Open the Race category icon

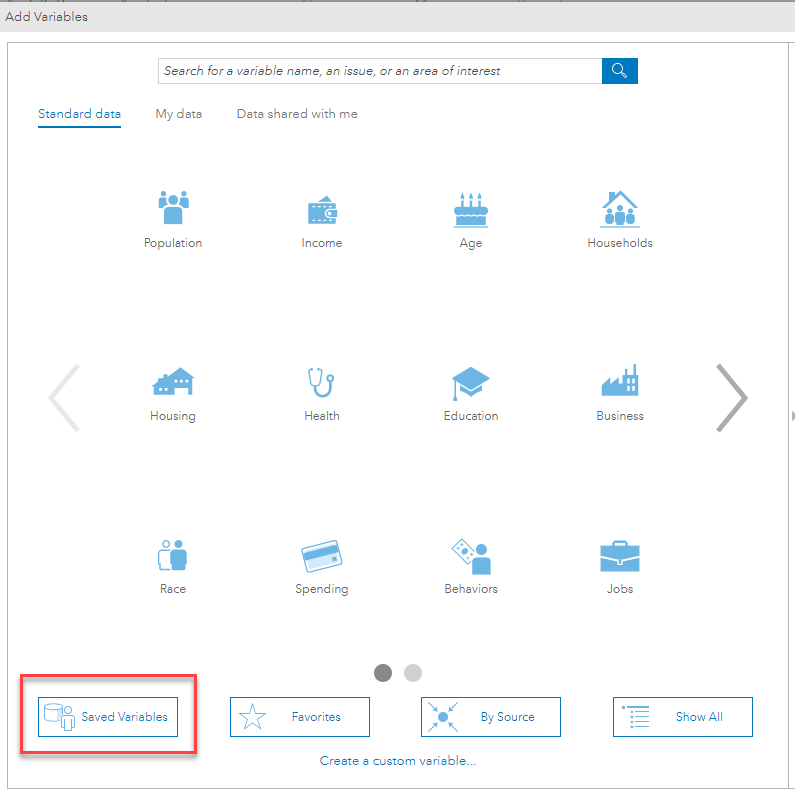(173, 555)
